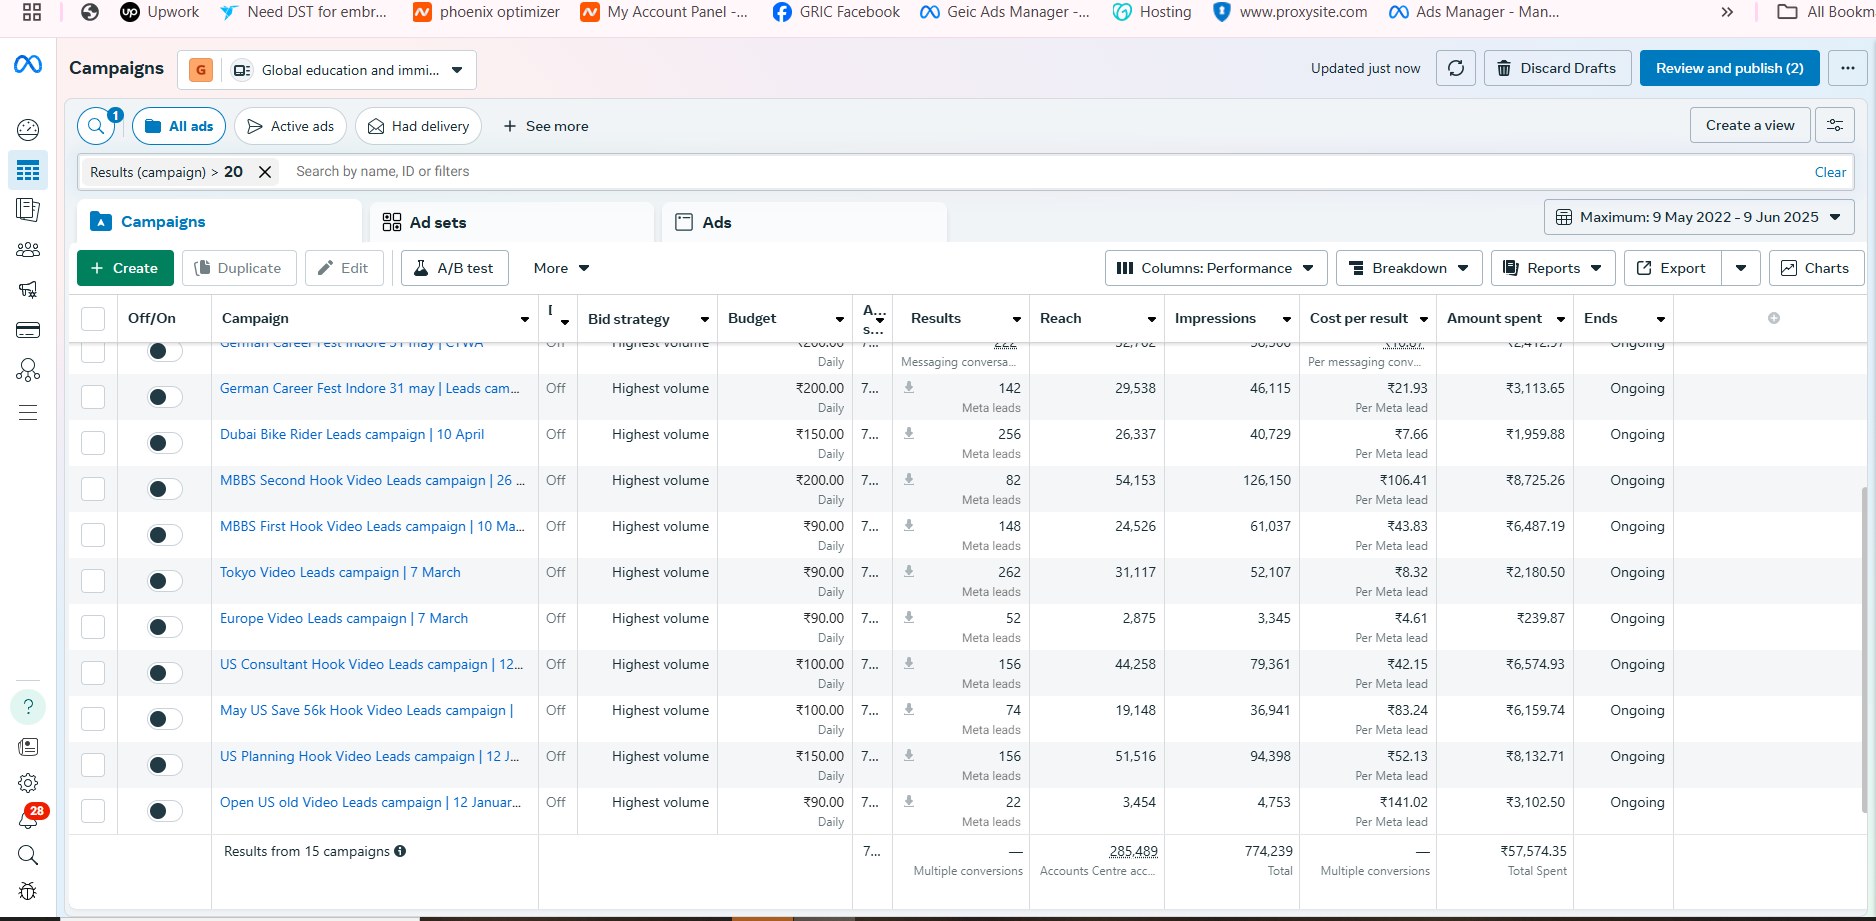Select checkbox for MBBS Second Hook row
The height and width of the screenshot is (921, 1876).
point(93,489)
